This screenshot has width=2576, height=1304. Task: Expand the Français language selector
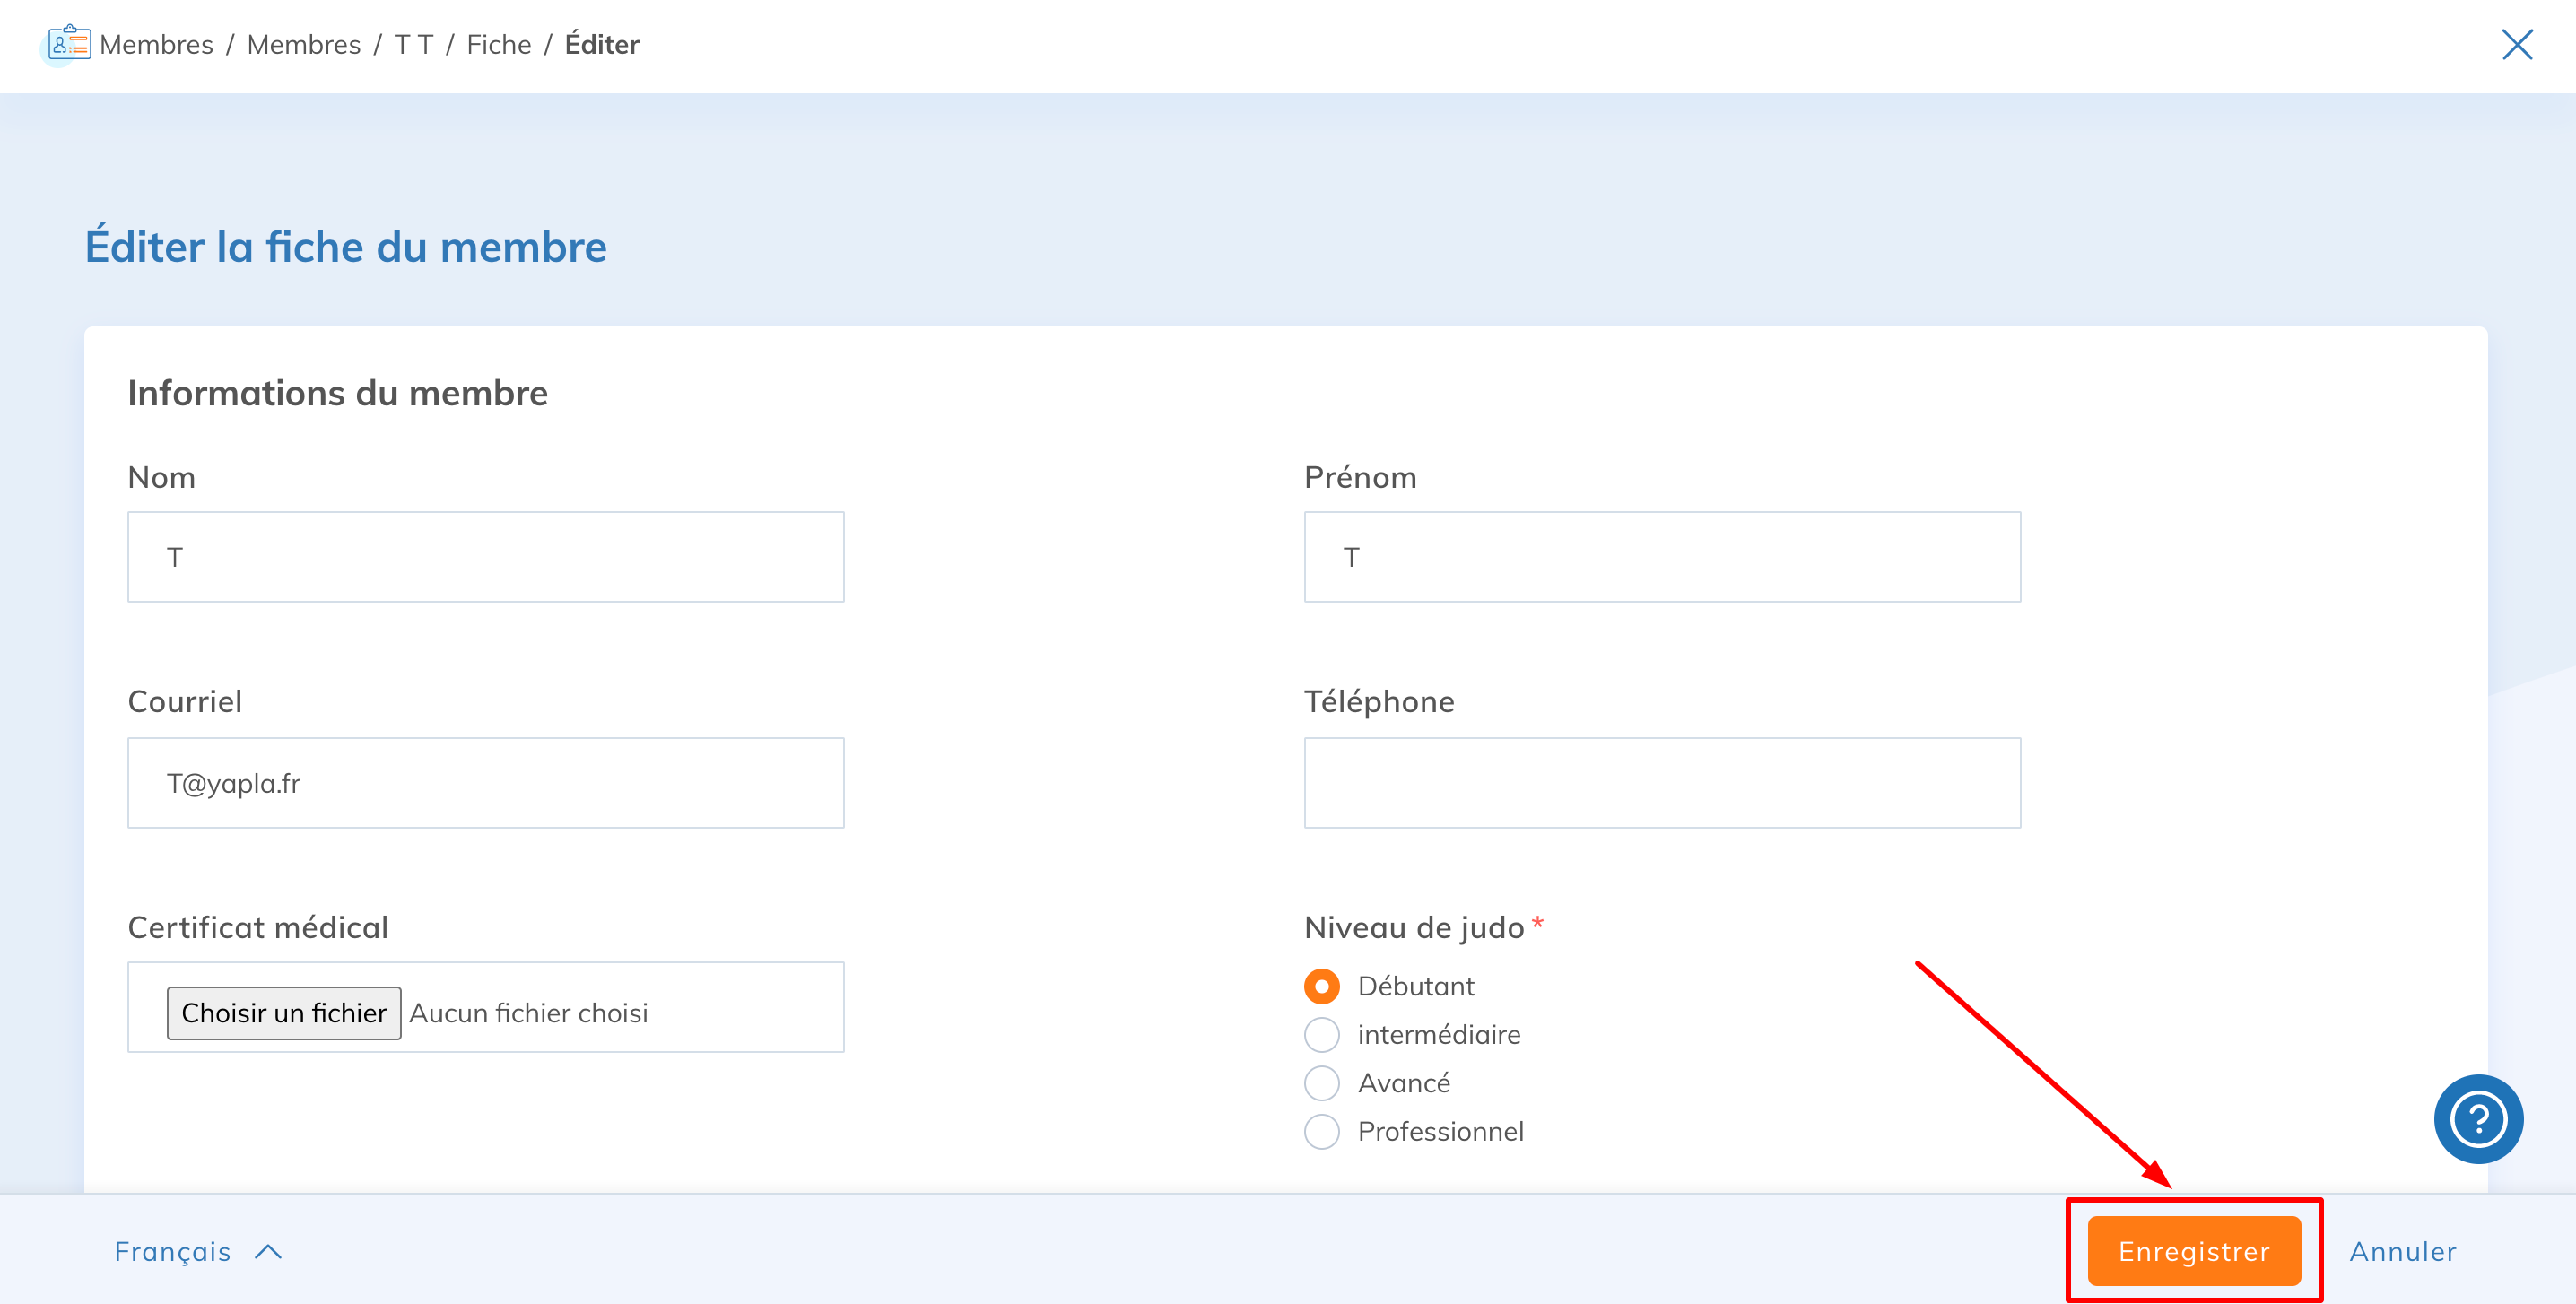coord(173,1251)
